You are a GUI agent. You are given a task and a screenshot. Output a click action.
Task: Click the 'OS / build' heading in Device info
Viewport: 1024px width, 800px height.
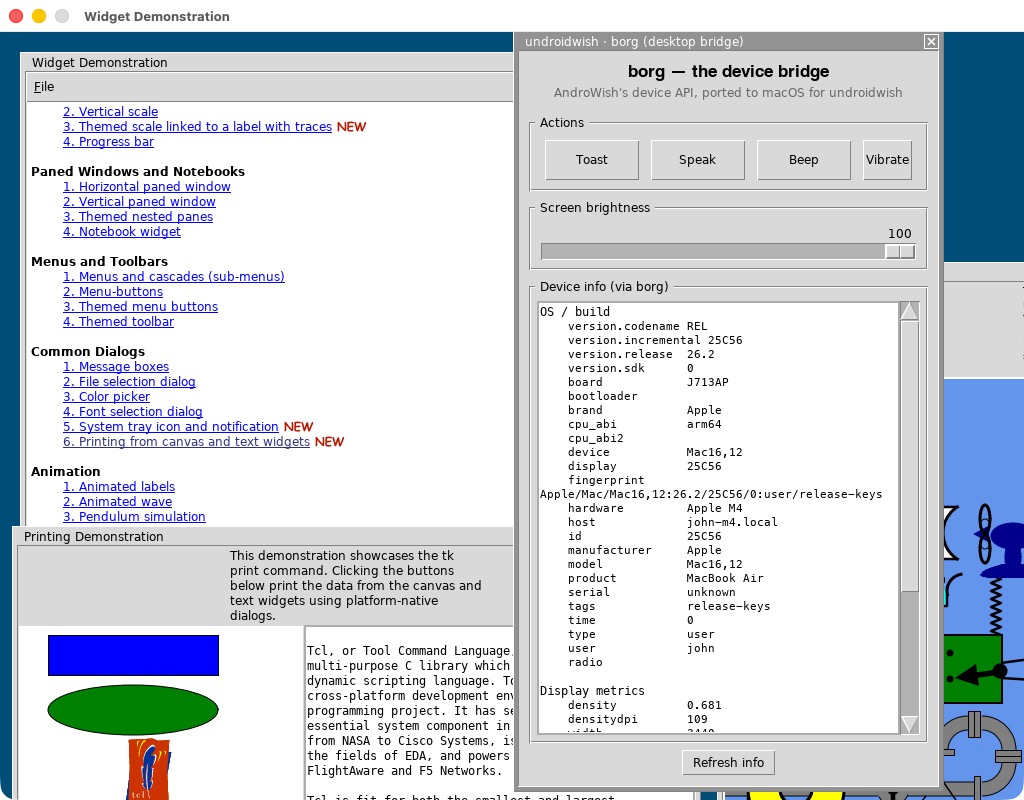[575, 312]
